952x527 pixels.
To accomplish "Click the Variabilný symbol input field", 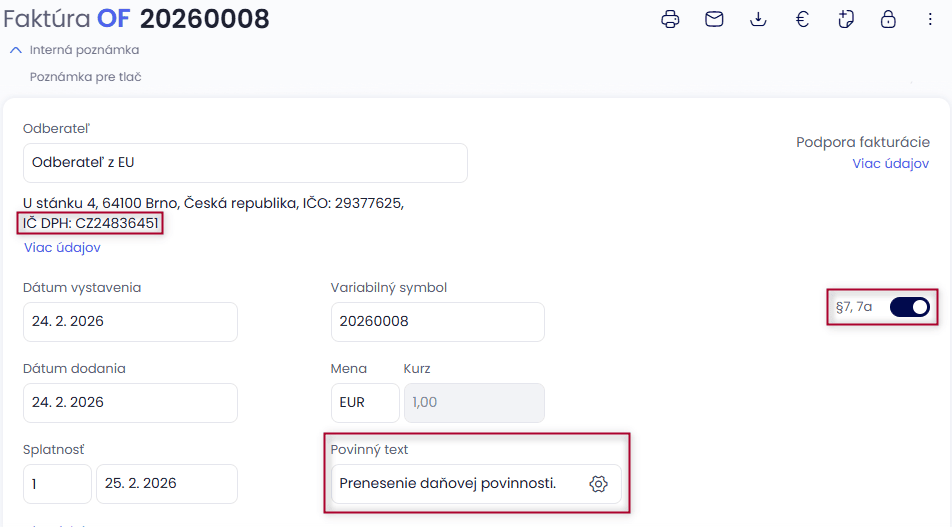I will [x=437, y=322].
